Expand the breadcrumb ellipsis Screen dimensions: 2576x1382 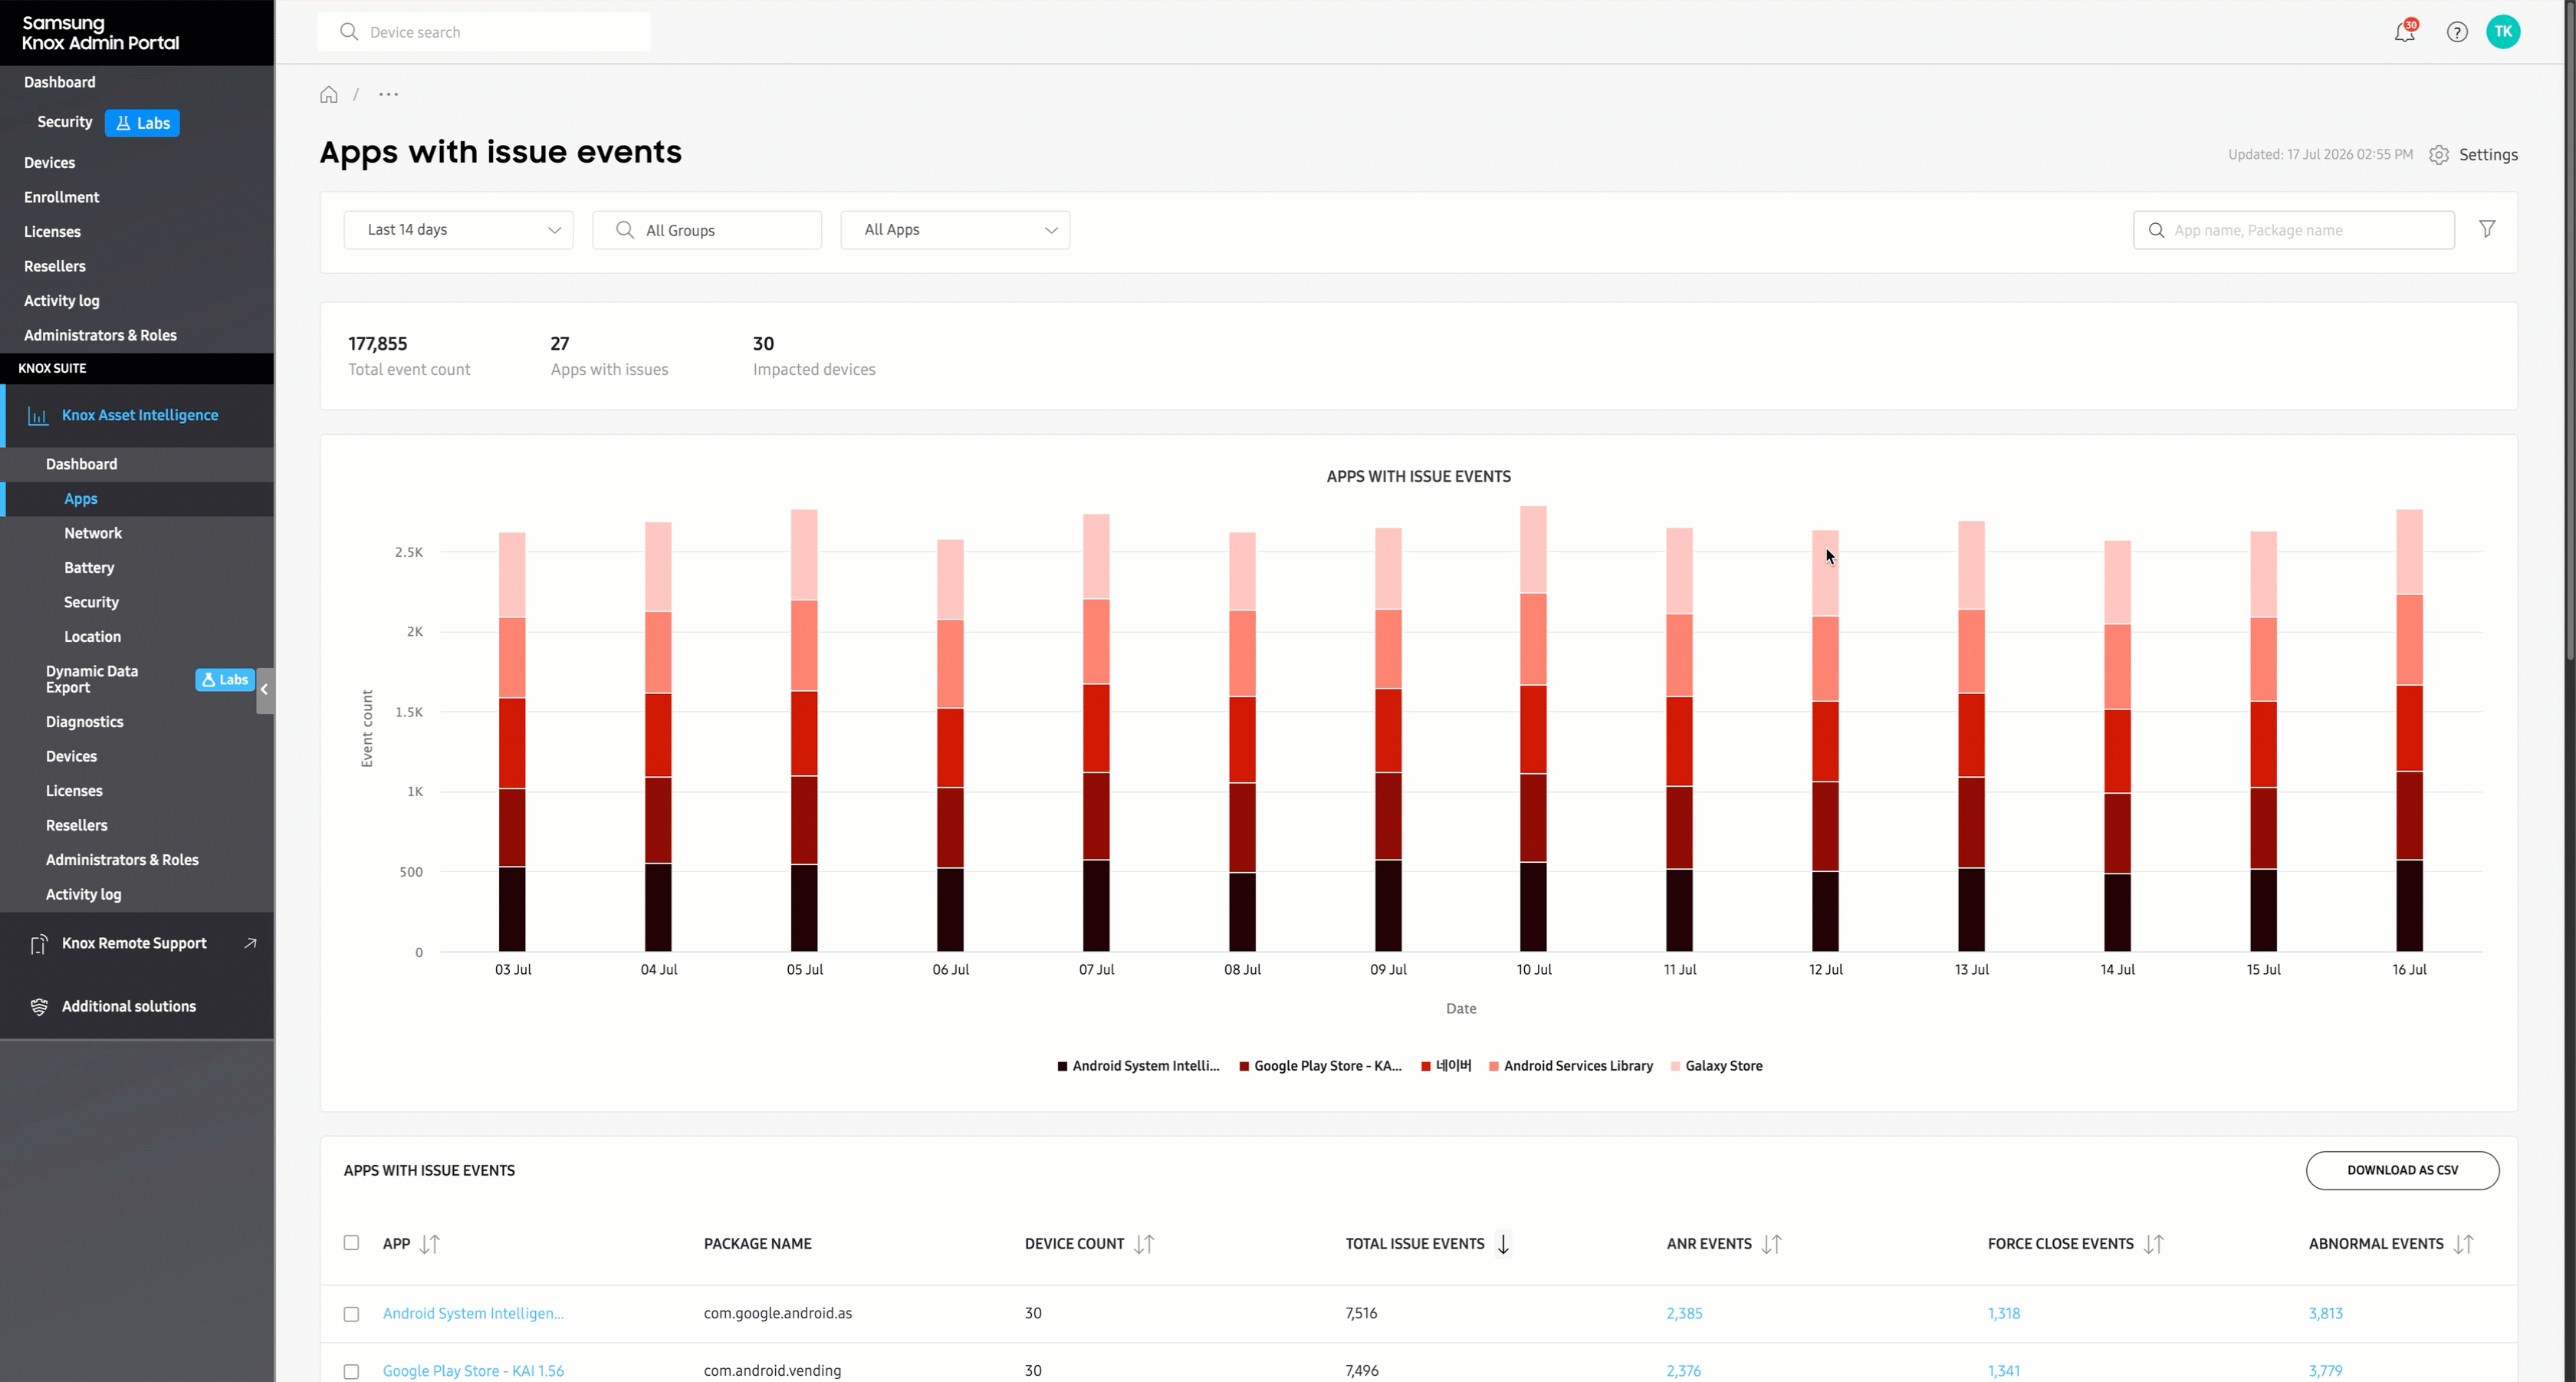389,95
